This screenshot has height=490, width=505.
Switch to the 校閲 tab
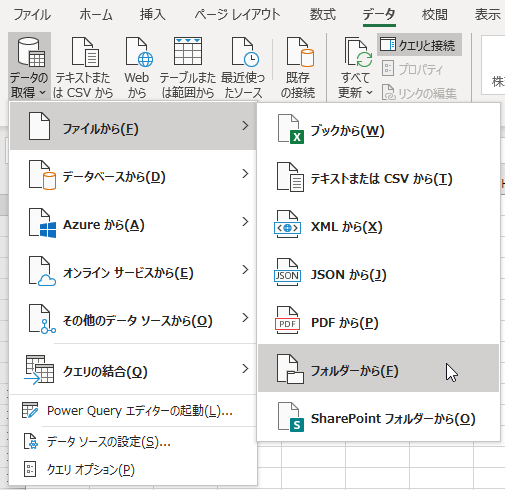click(x=435, y=15)
